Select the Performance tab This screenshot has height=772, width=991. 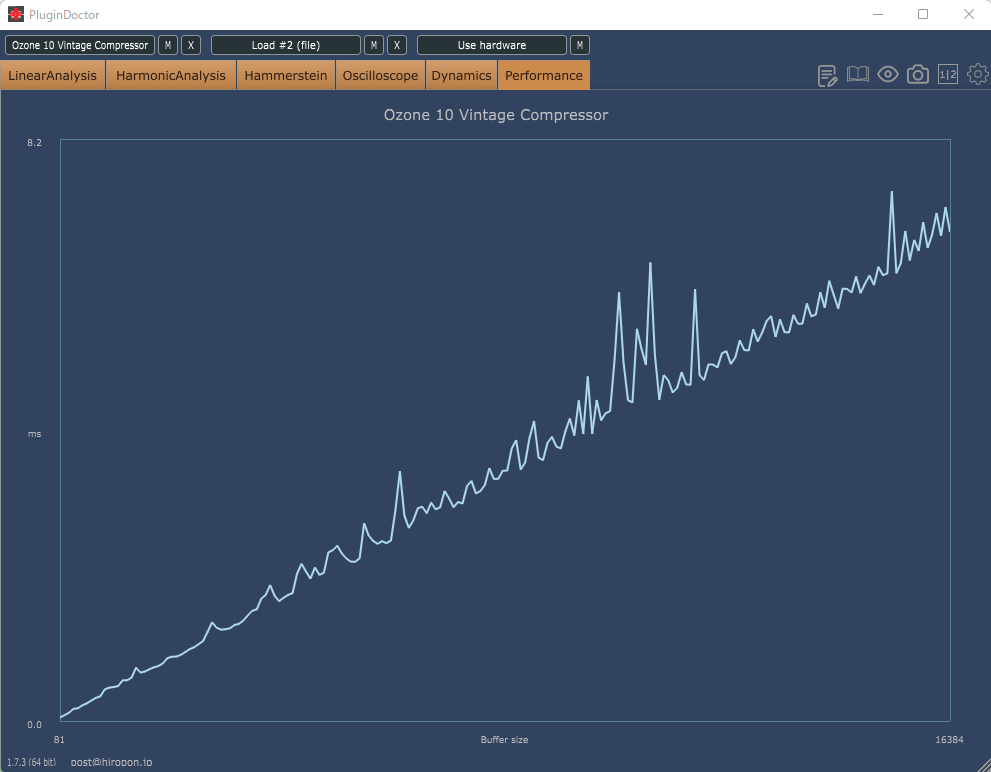coord(544,75)
